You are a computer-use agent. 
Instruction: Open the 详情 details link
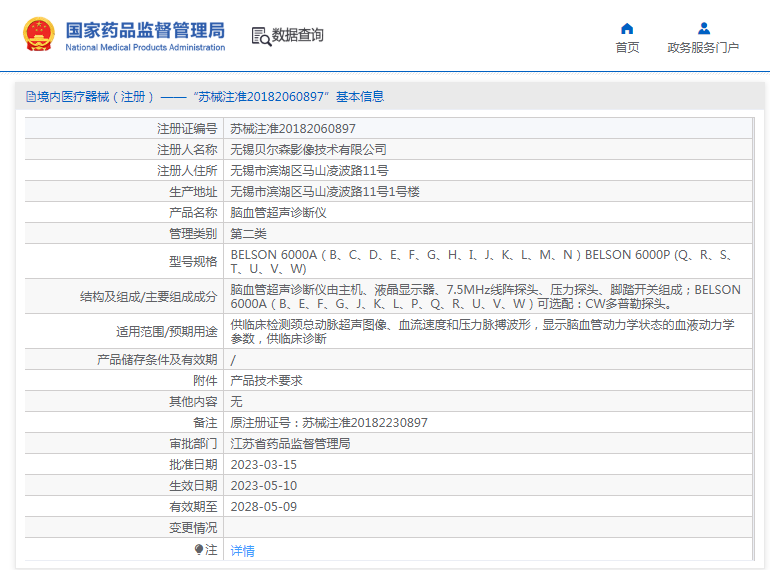(x=243, y=551)
